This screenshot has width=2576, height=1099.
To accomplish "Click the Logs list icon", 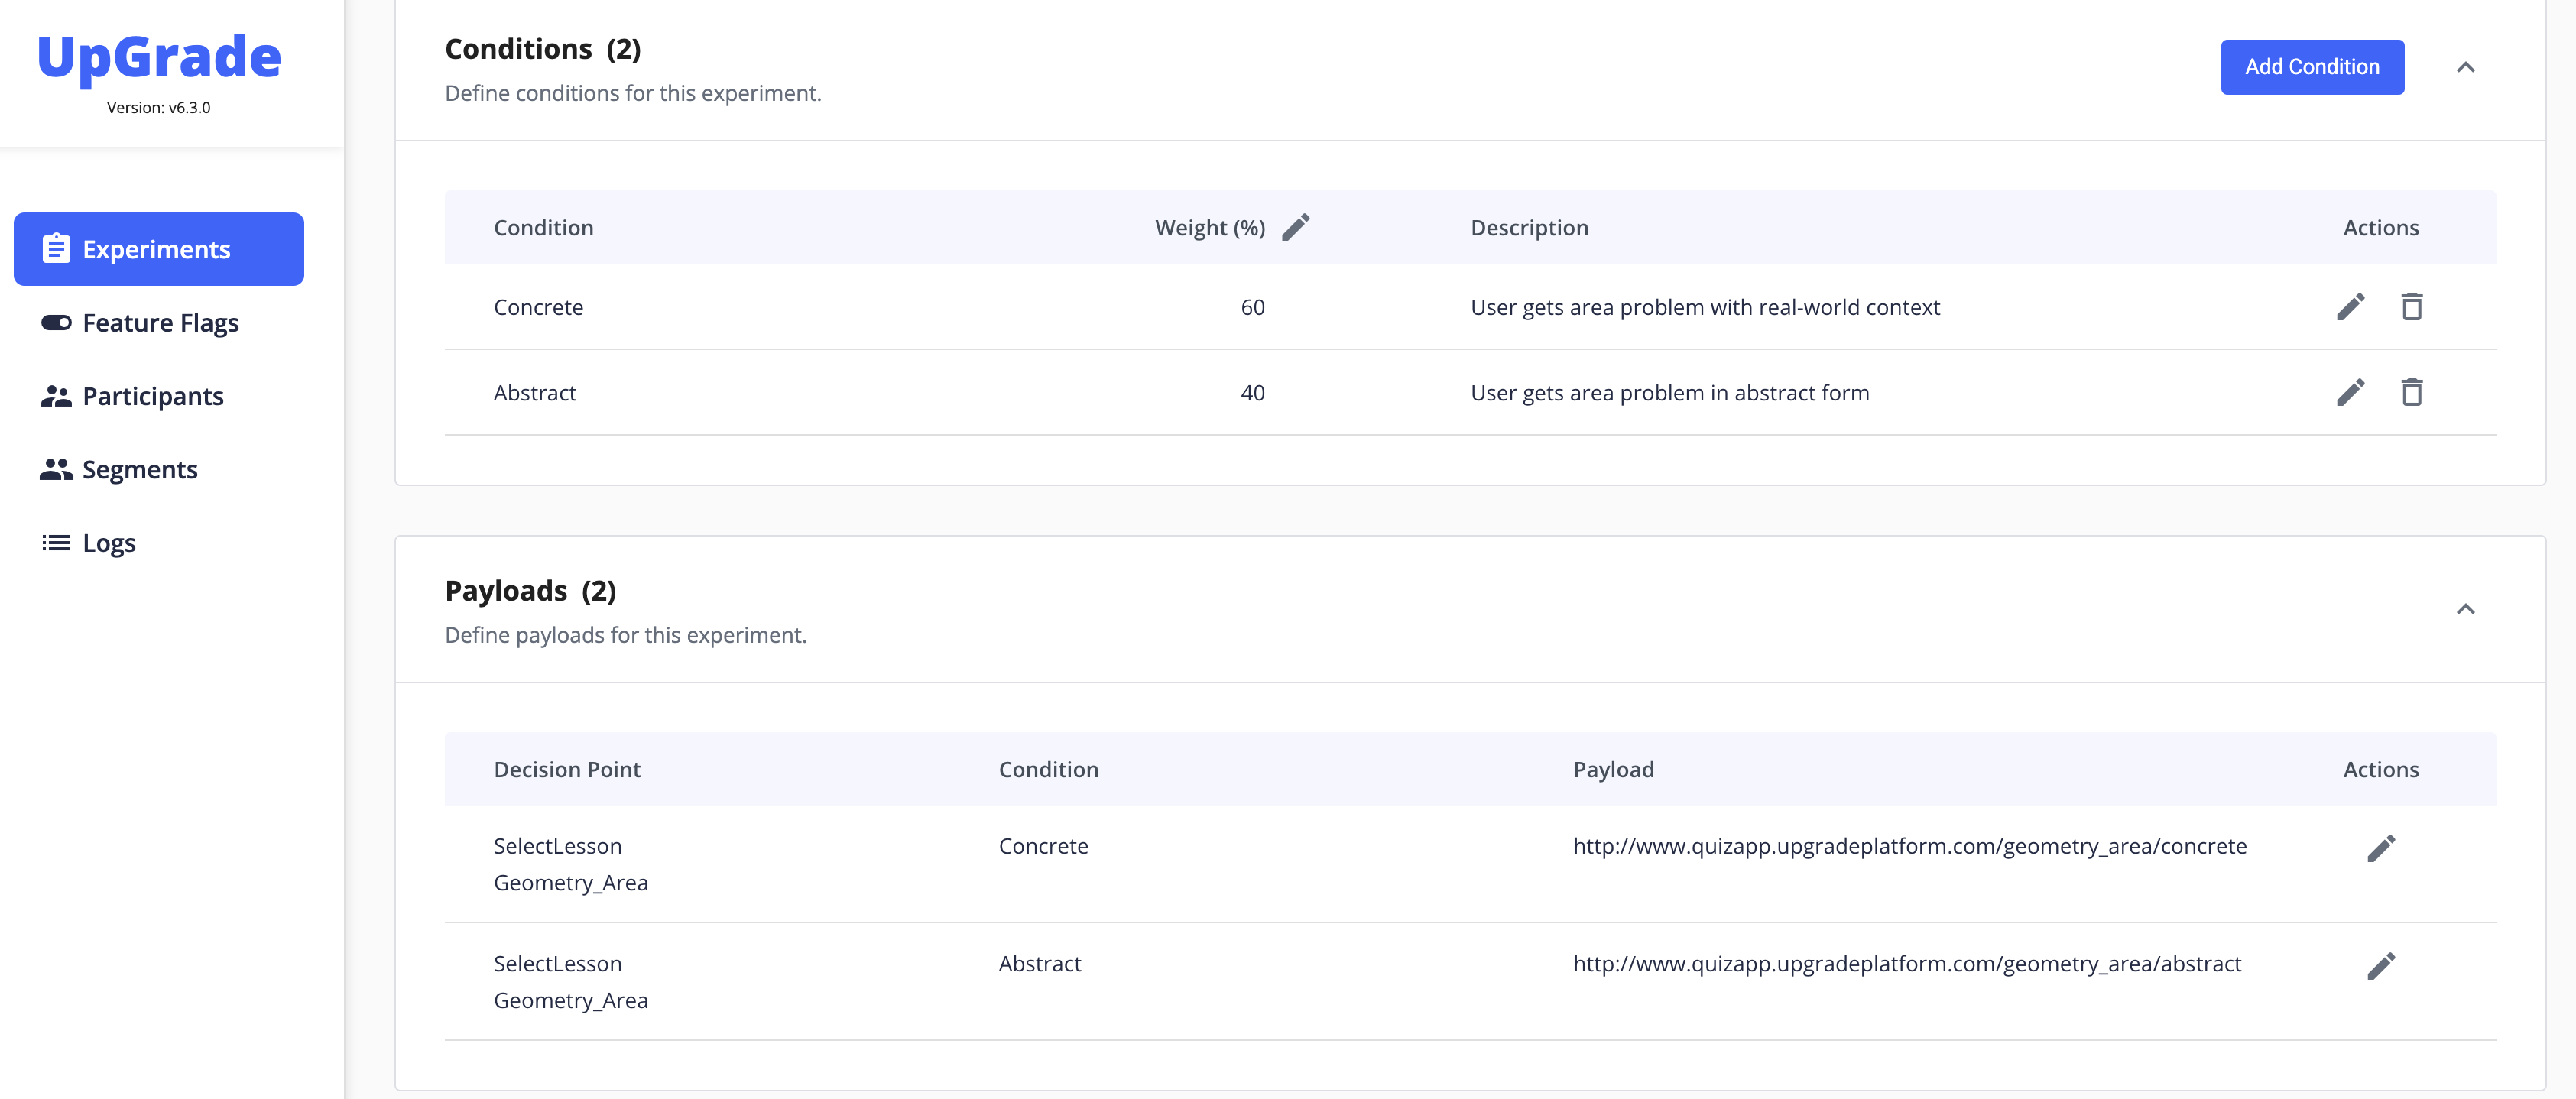I will (x=56, y=543).
